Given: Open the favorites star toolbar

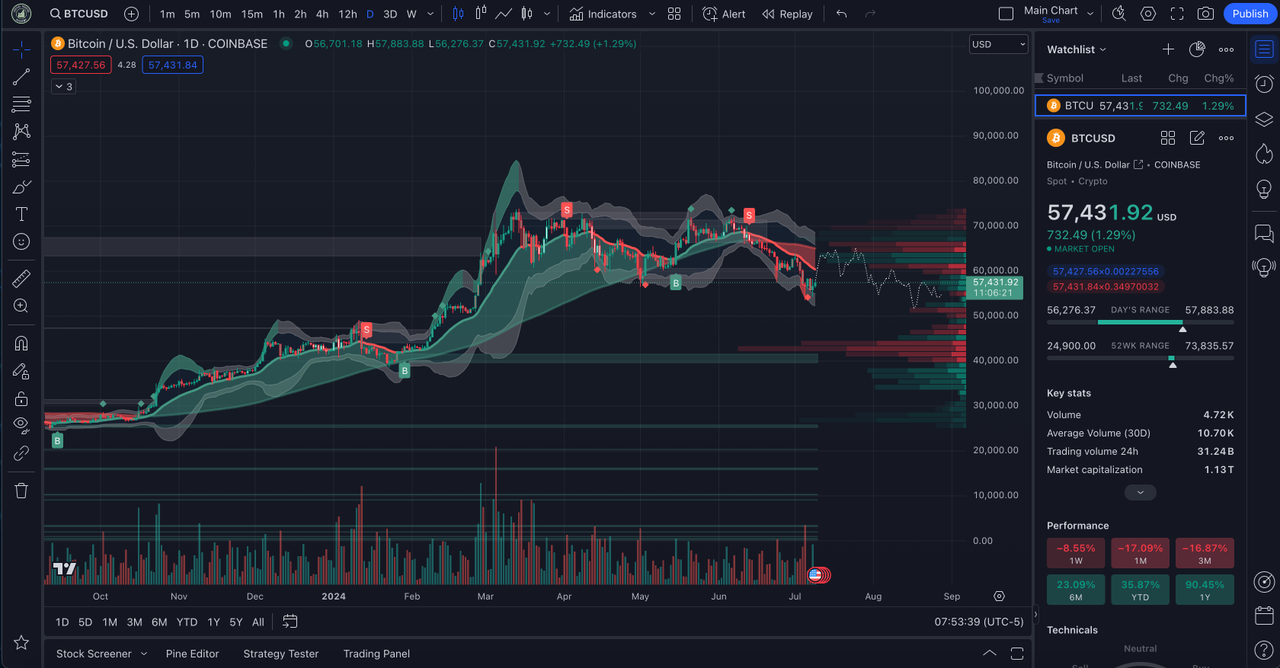Looking at the screenshot, I should (x=21, y=643).
